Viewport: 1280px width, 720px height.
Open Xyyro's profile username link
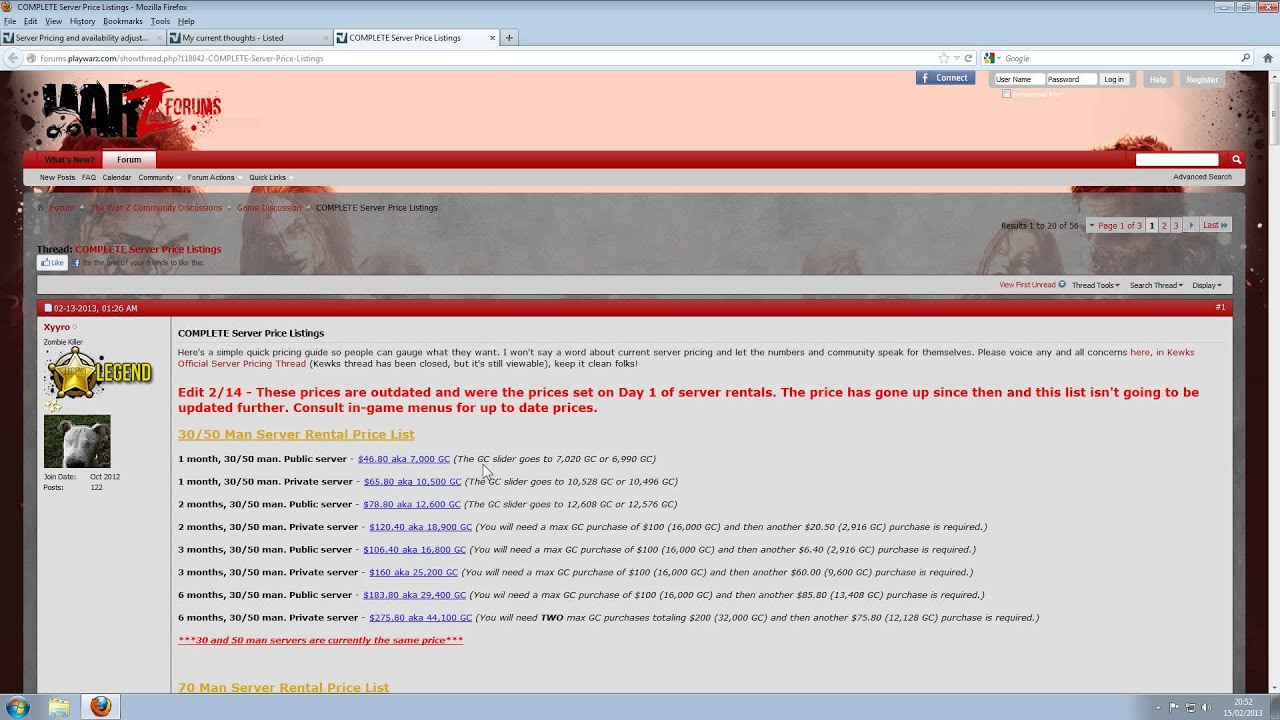coord(57,327)
